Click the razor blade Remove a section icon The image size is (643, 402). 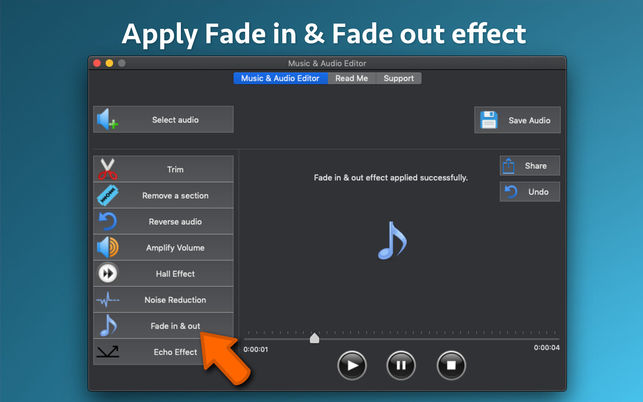point(107,195)
